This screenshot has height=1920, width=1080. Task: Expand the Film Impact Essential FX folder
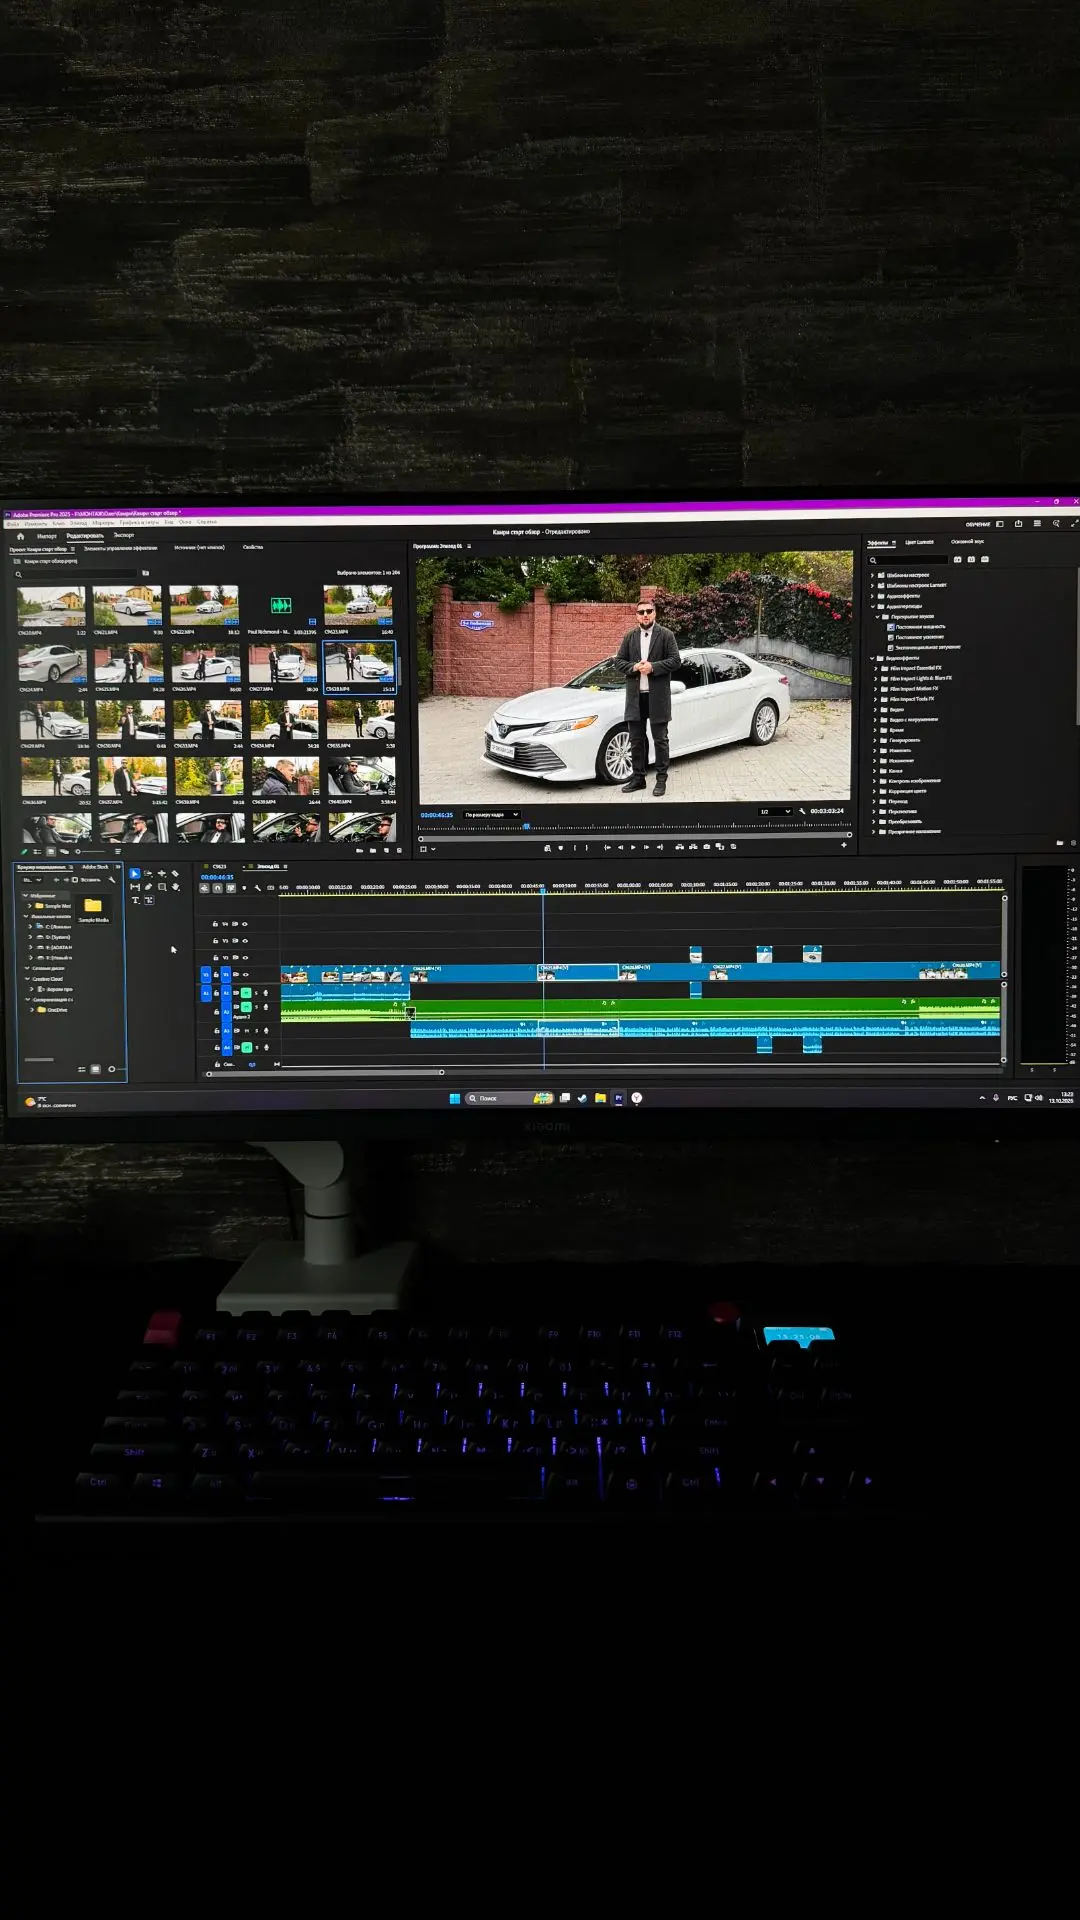click(877, 668)
